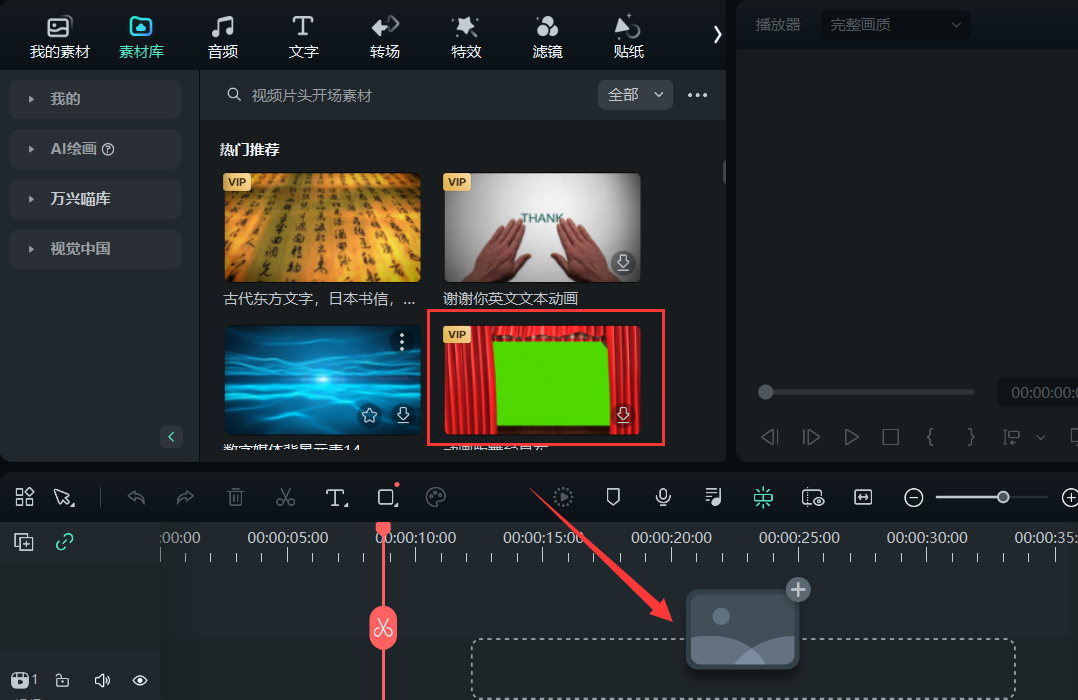
Task: Click the microphone voiceover record icon
Action: tap(662, 497)
